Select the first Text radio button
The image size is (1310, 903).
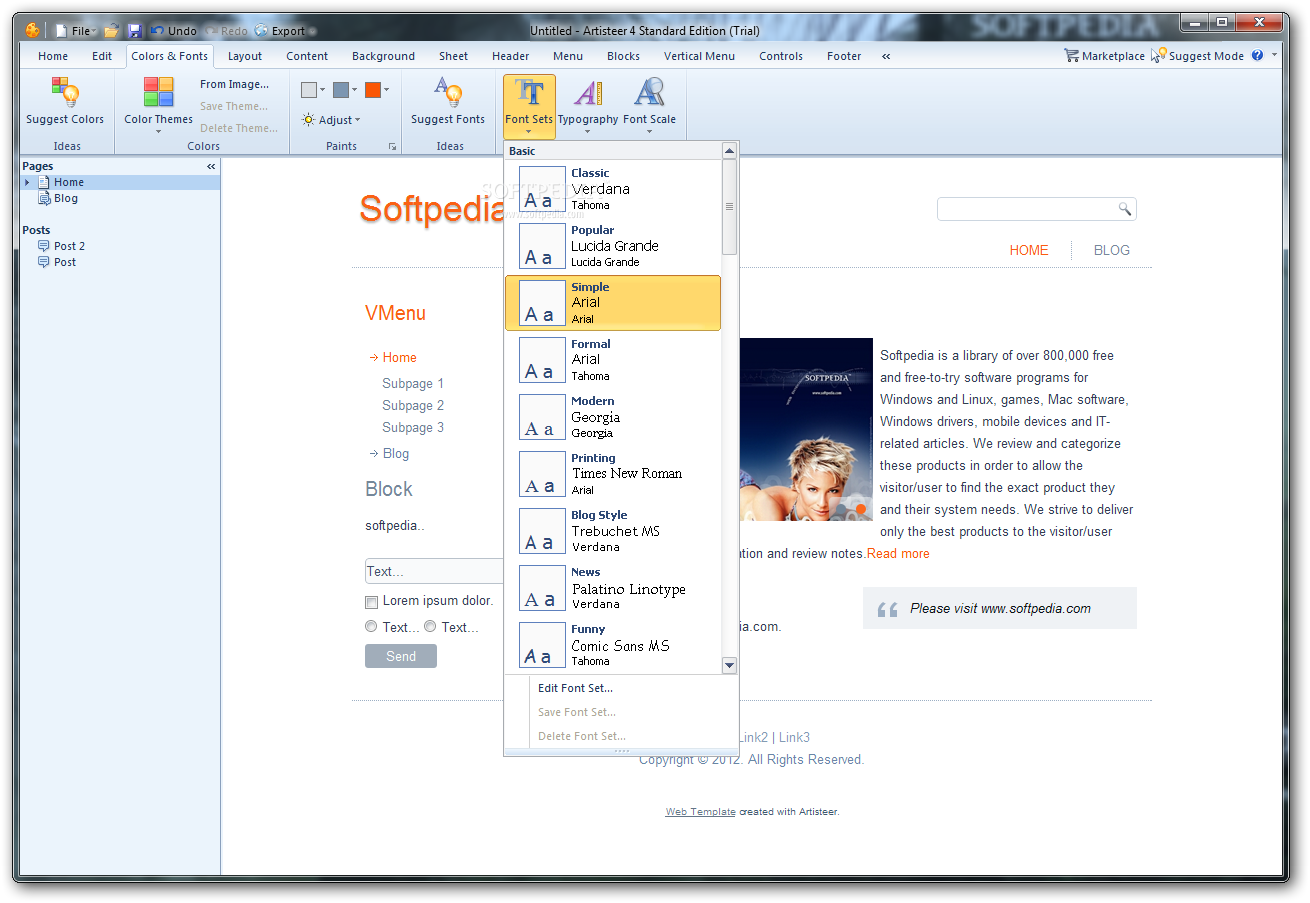coord(371,627)
